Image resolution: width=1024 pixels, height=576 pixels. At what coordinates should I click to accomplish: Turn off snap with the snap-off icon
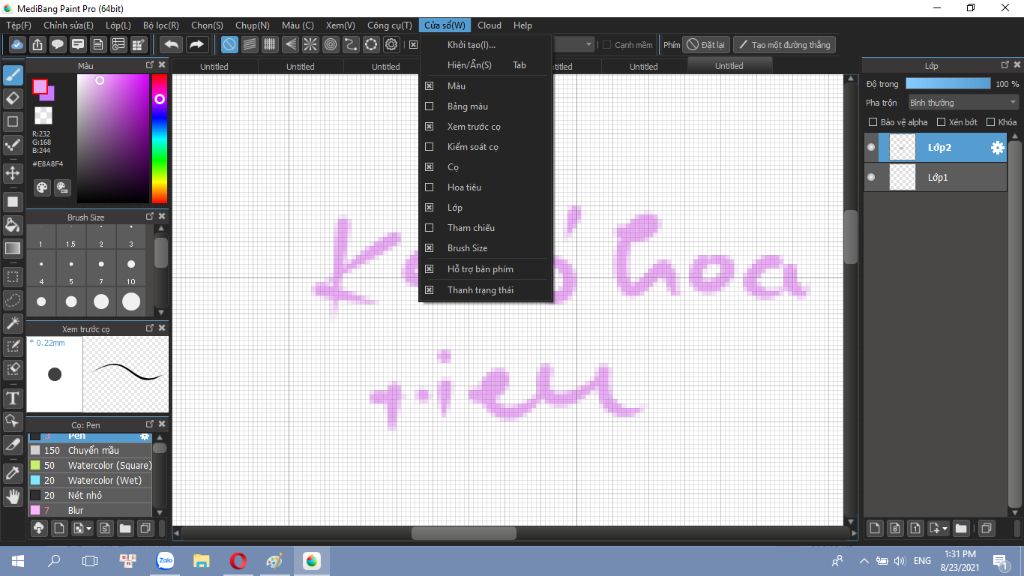click(x=229, y=44)
